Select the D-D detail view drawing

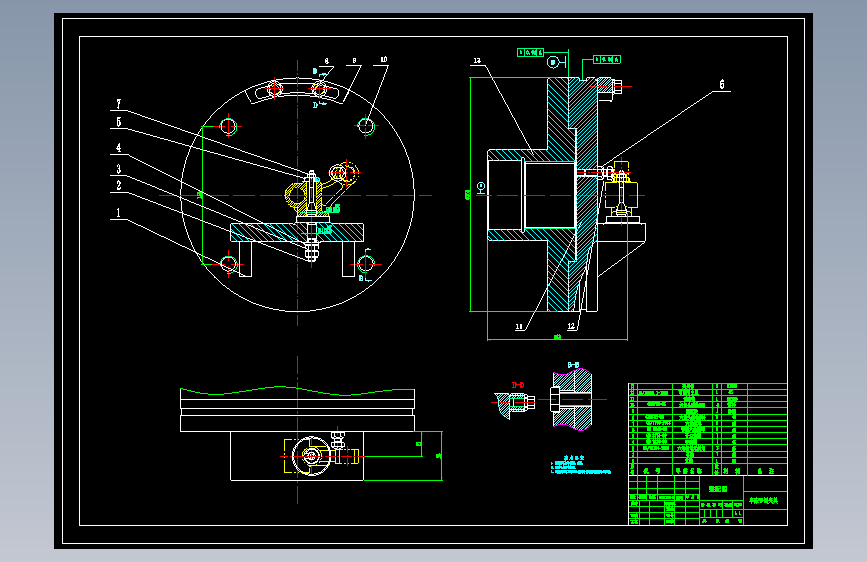coord(514,404)
